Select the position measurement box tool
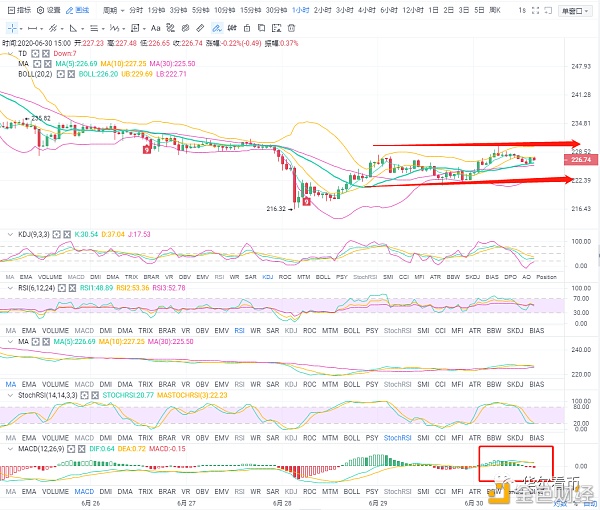This screenshot has height=510, width=600. pyautogui.click(x=135, y=28)
